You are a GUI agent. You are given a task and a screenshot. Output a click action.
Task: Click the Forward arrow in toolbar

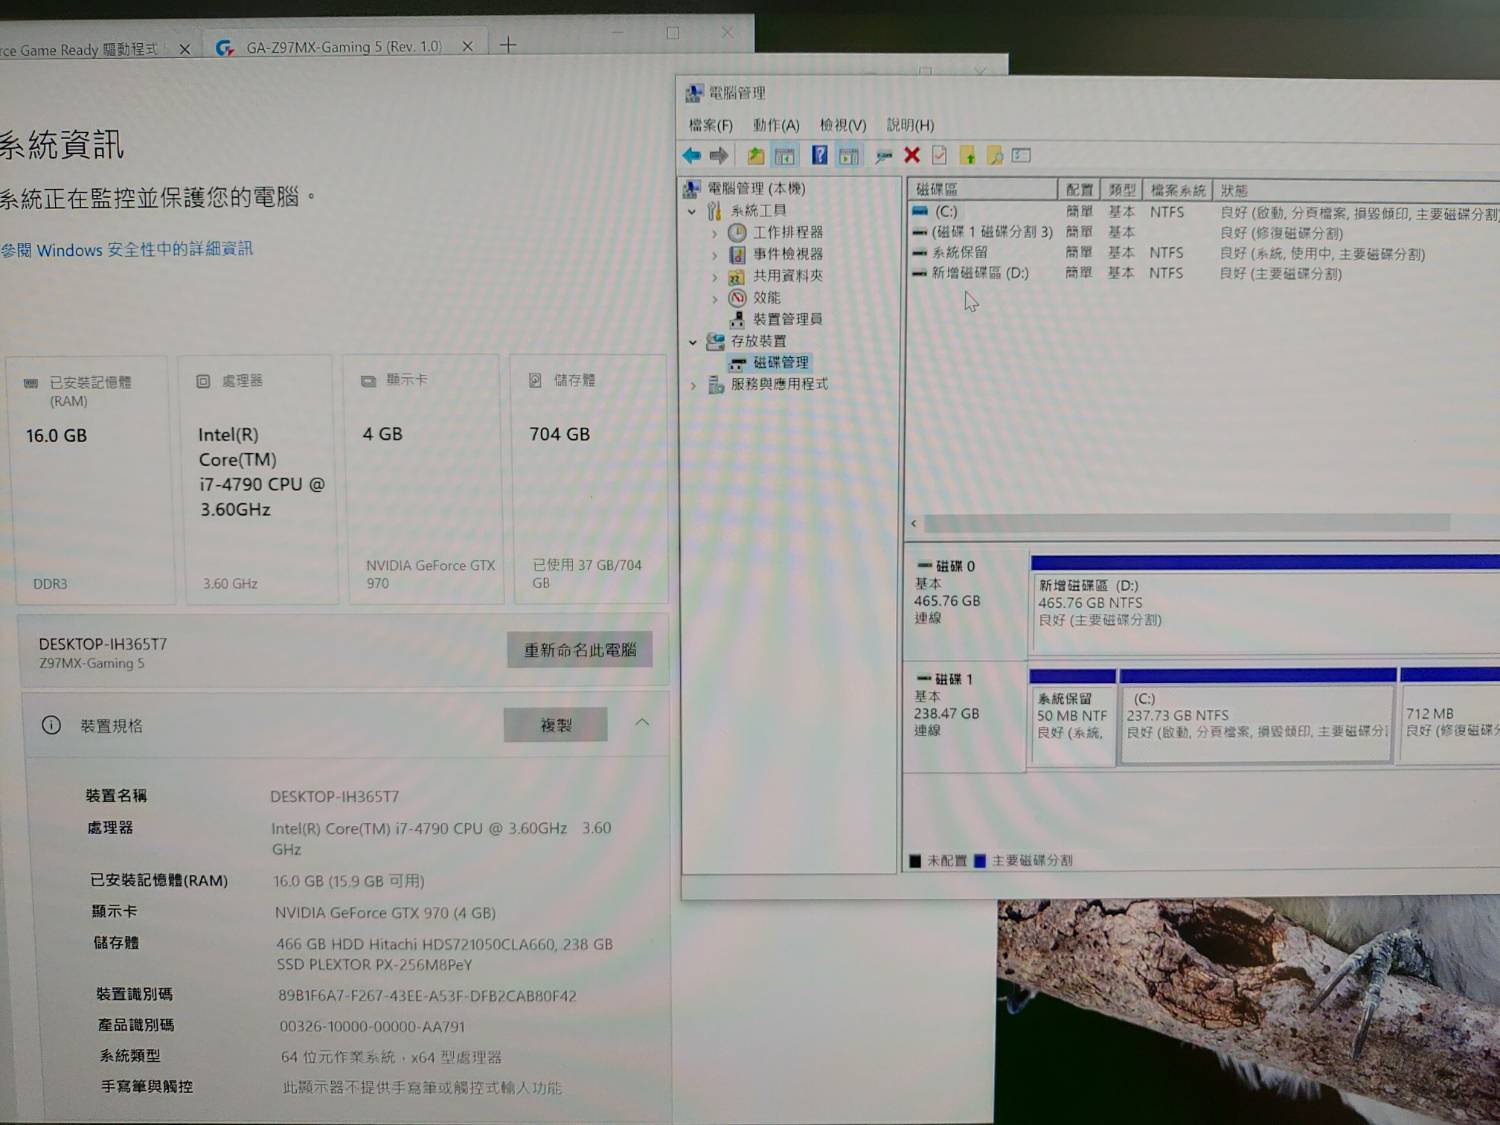tap(719, 155)
